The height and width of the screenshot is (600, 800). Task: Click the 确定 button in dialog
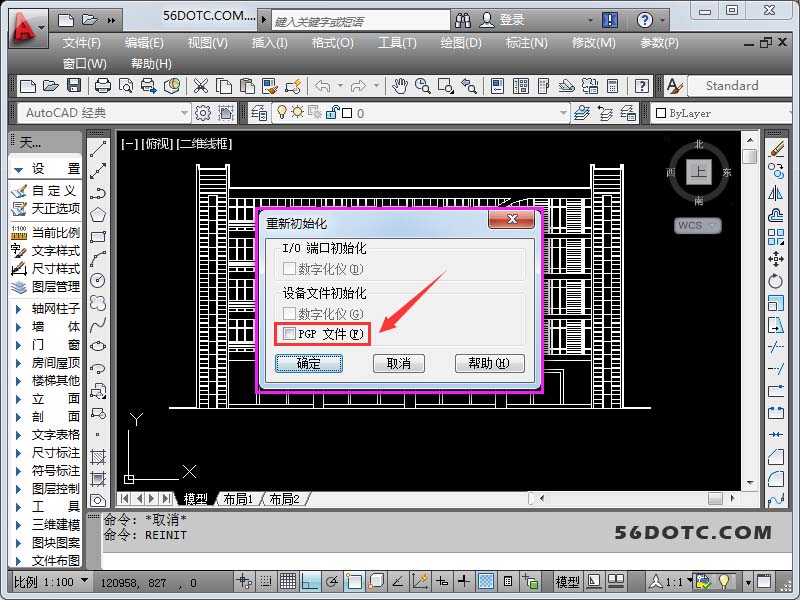pos(309,363)
